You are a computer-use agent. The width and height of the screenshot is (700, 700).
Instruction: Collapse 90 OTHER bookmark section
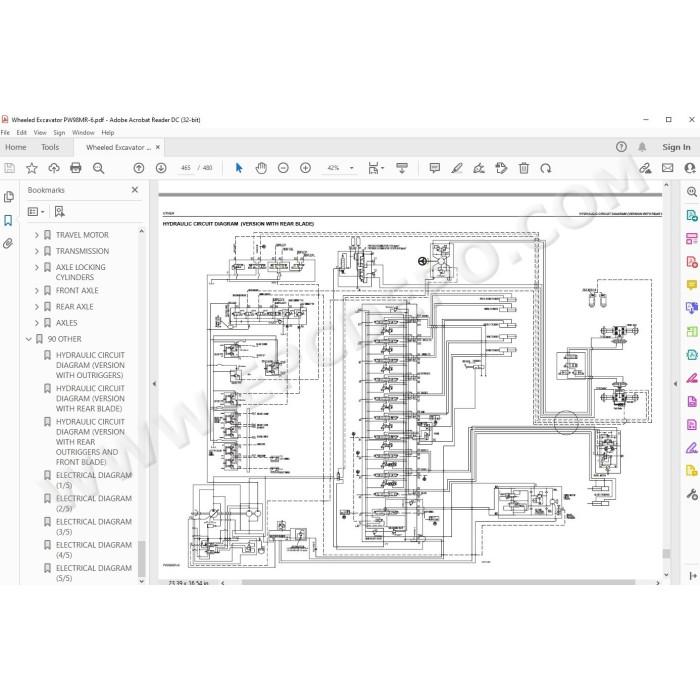click(29, 339)
